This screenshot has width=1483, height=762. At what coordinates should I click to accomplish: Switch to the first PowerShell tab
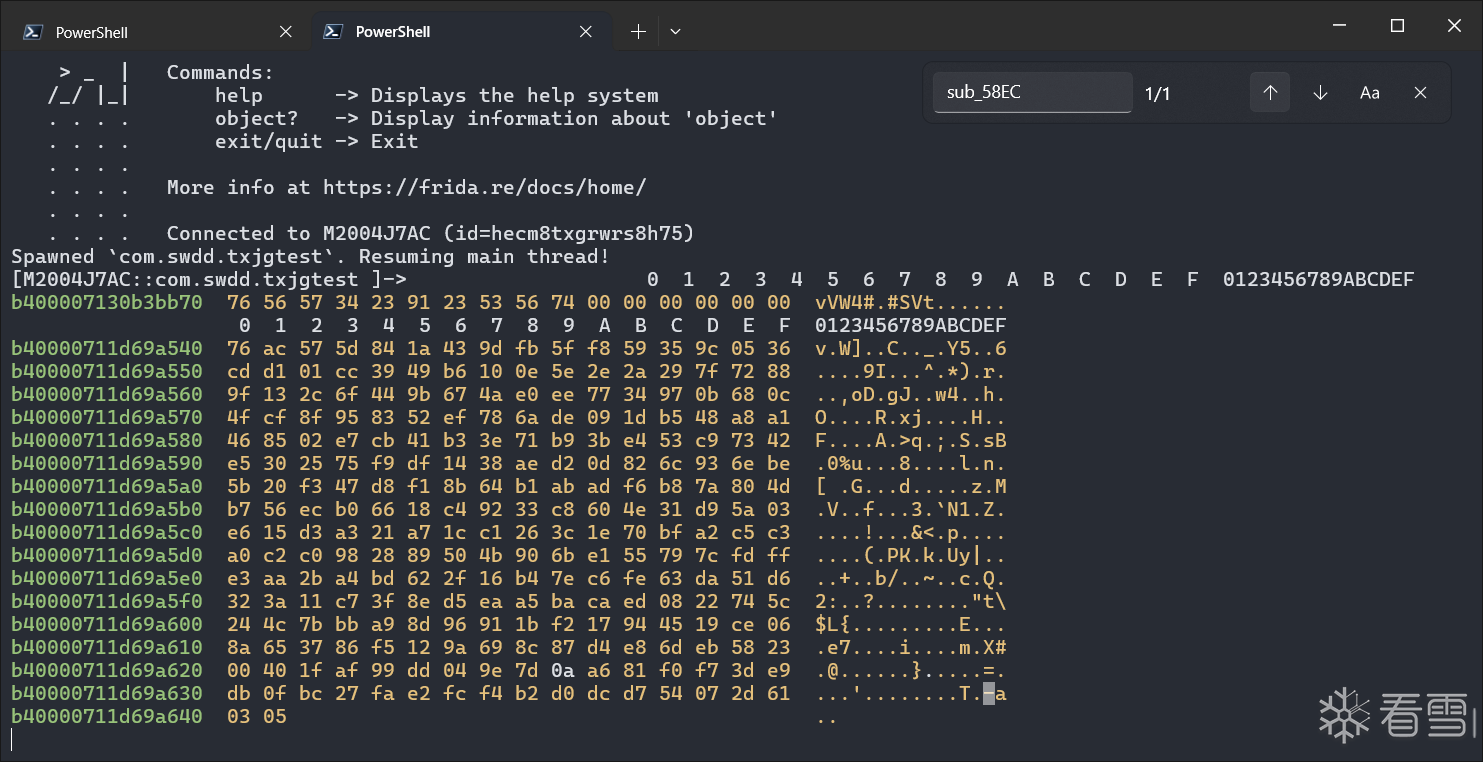[92, 32]
